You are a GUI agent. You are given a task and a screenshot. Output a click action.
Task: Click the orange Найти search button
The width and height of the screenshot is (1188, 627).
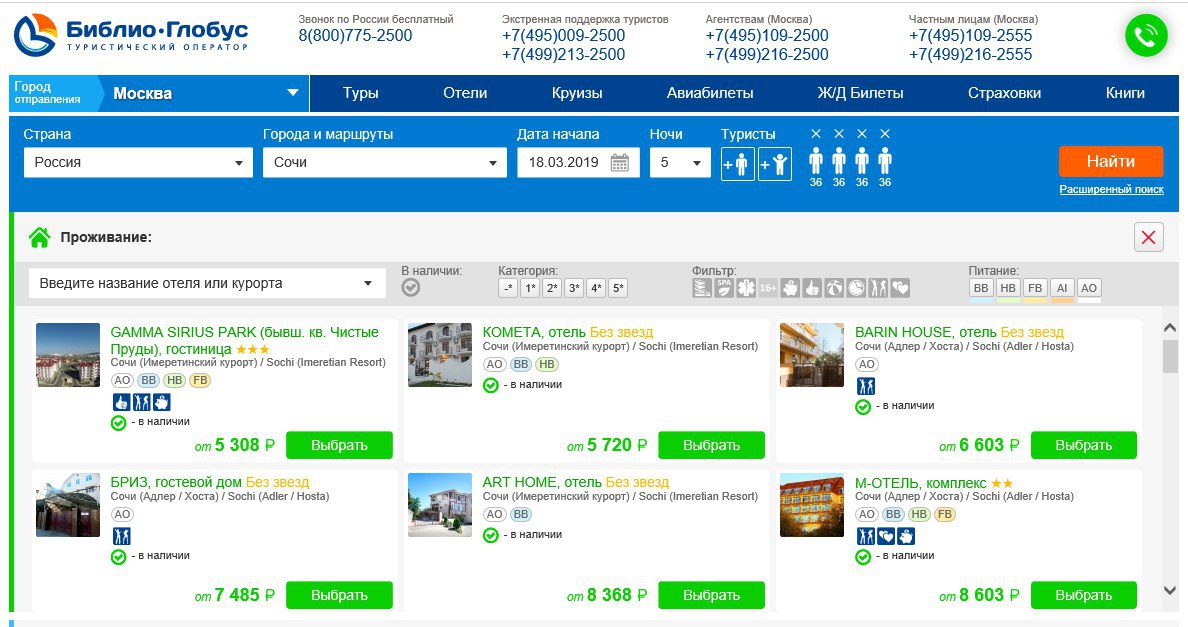(x=1111, y=161)
